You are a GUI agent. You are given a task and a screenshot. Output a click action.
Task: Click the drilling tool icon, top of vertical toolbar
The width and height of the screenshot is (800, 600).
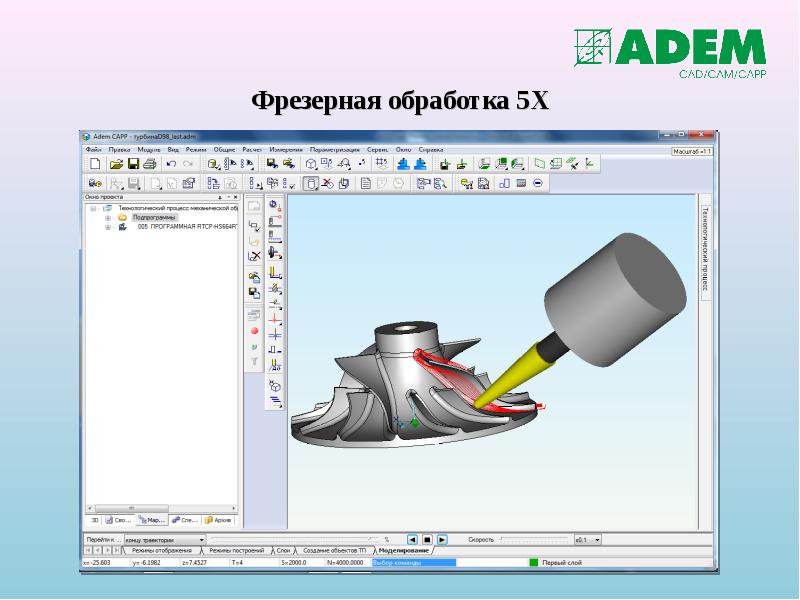click(x=275, y=206)
